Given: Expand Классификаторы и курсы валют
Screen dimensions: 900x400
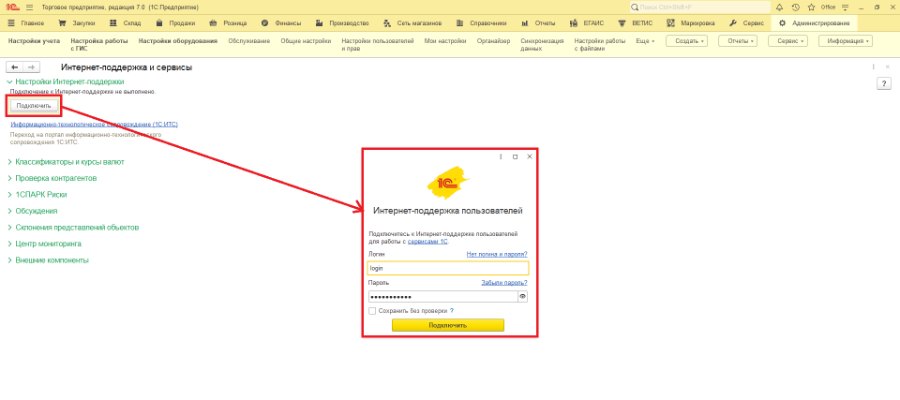Looking at the screenshot, I should [x=65, y=162].
